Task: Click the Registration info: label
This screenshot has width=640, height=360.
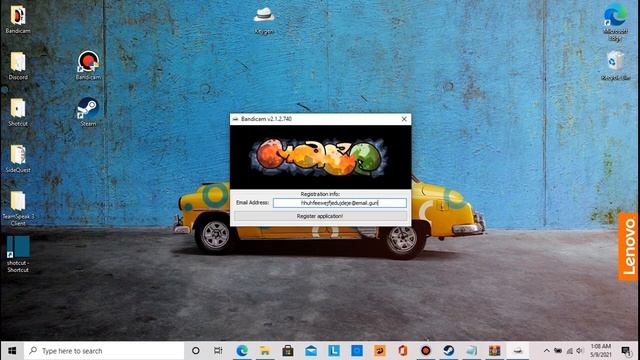Action: tap(320, 194)
